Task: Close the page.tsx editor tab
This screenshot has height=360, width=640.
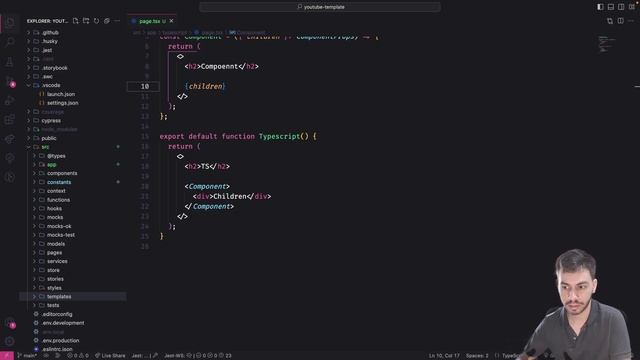Action: pyautogui.click(x=171, y=21)
